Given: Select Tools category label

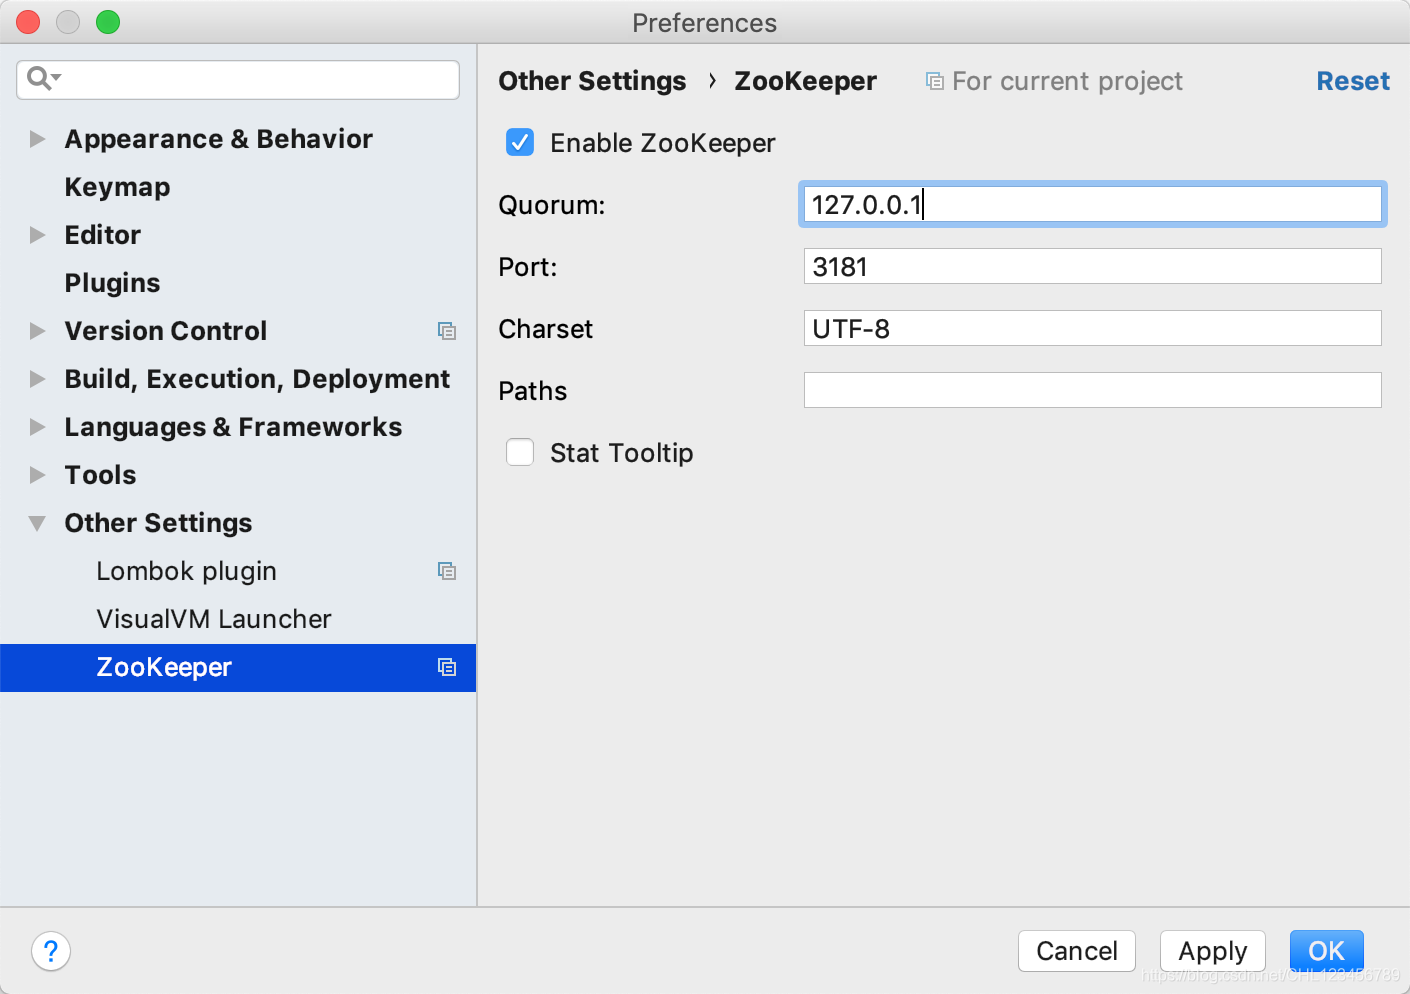Looking at the screenshot, I should (100, 475).
